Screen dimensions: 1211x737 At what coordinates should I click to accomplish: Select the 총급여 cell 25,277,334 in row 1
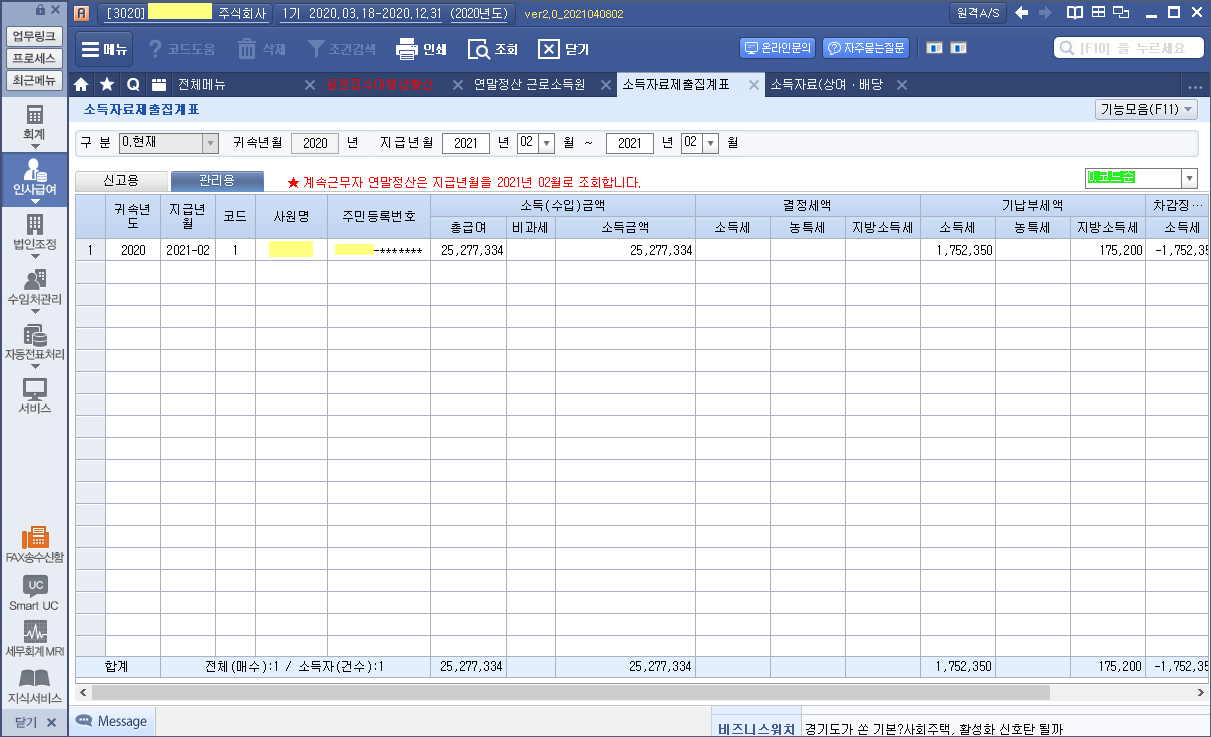tap(468, 250)
